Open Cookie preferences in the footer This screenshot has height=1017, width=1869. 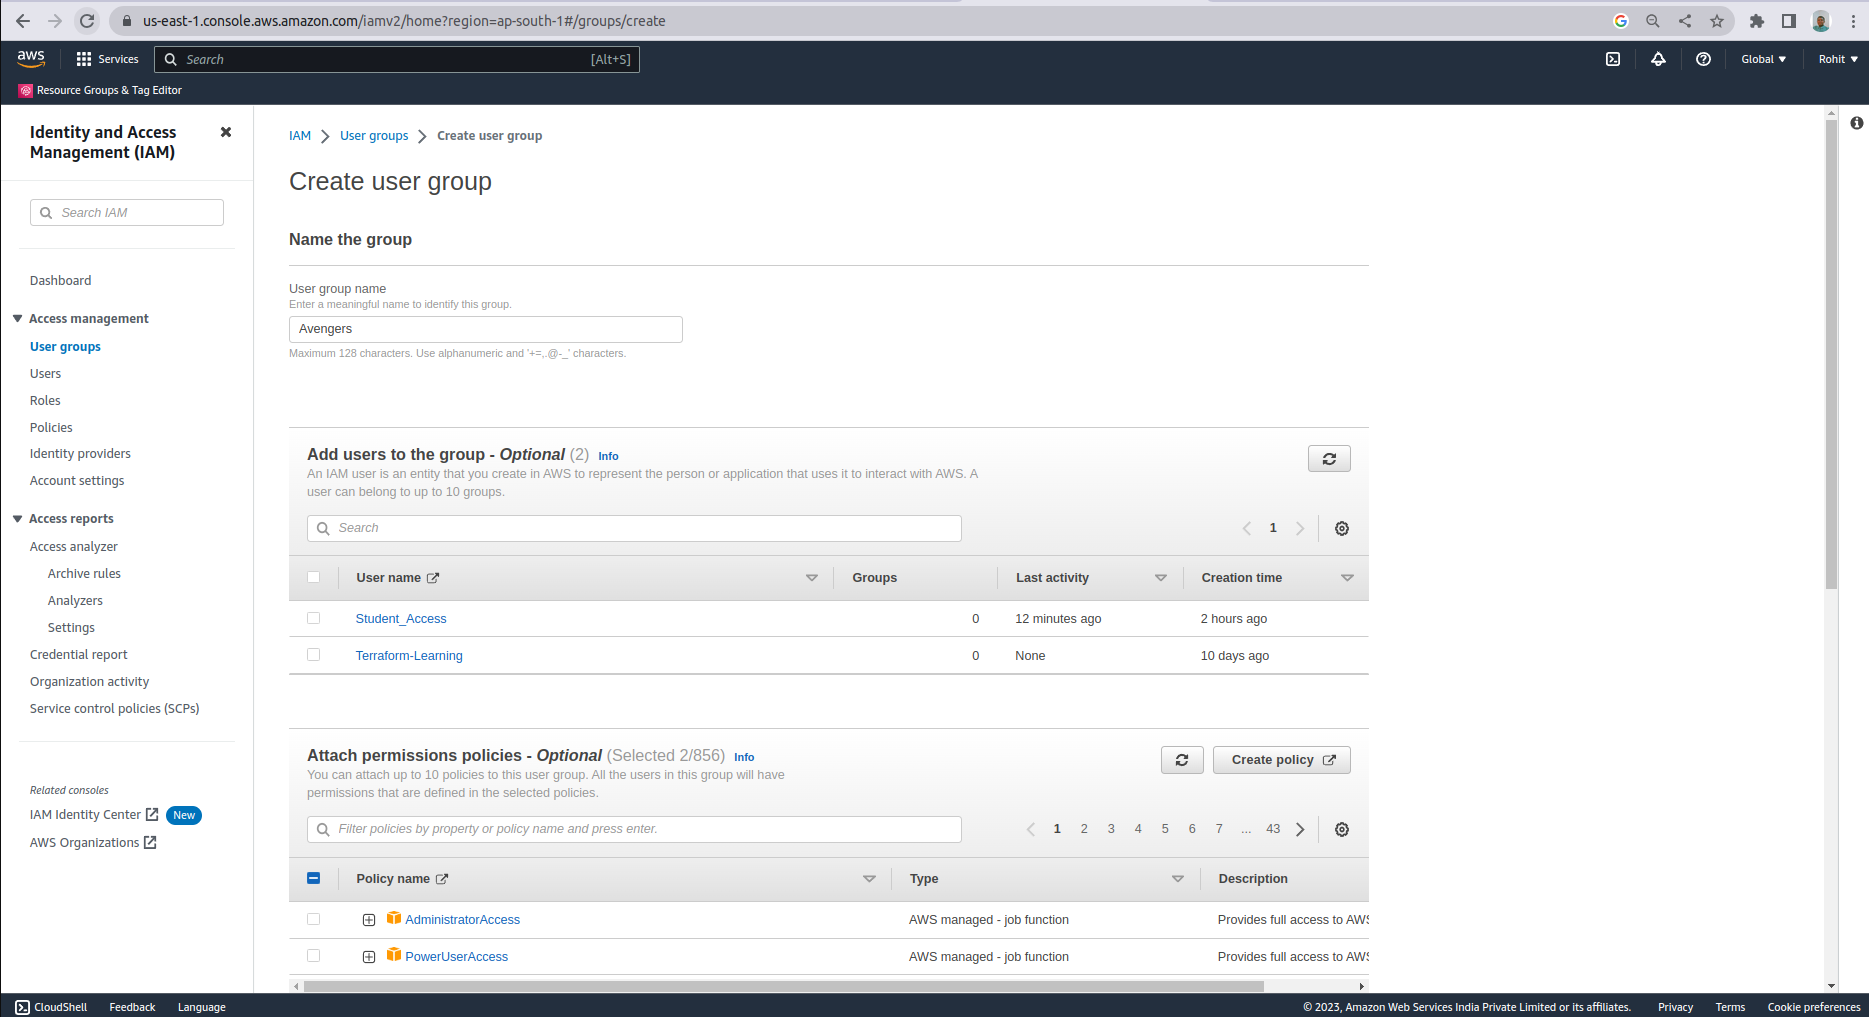coord(1814,1007)
